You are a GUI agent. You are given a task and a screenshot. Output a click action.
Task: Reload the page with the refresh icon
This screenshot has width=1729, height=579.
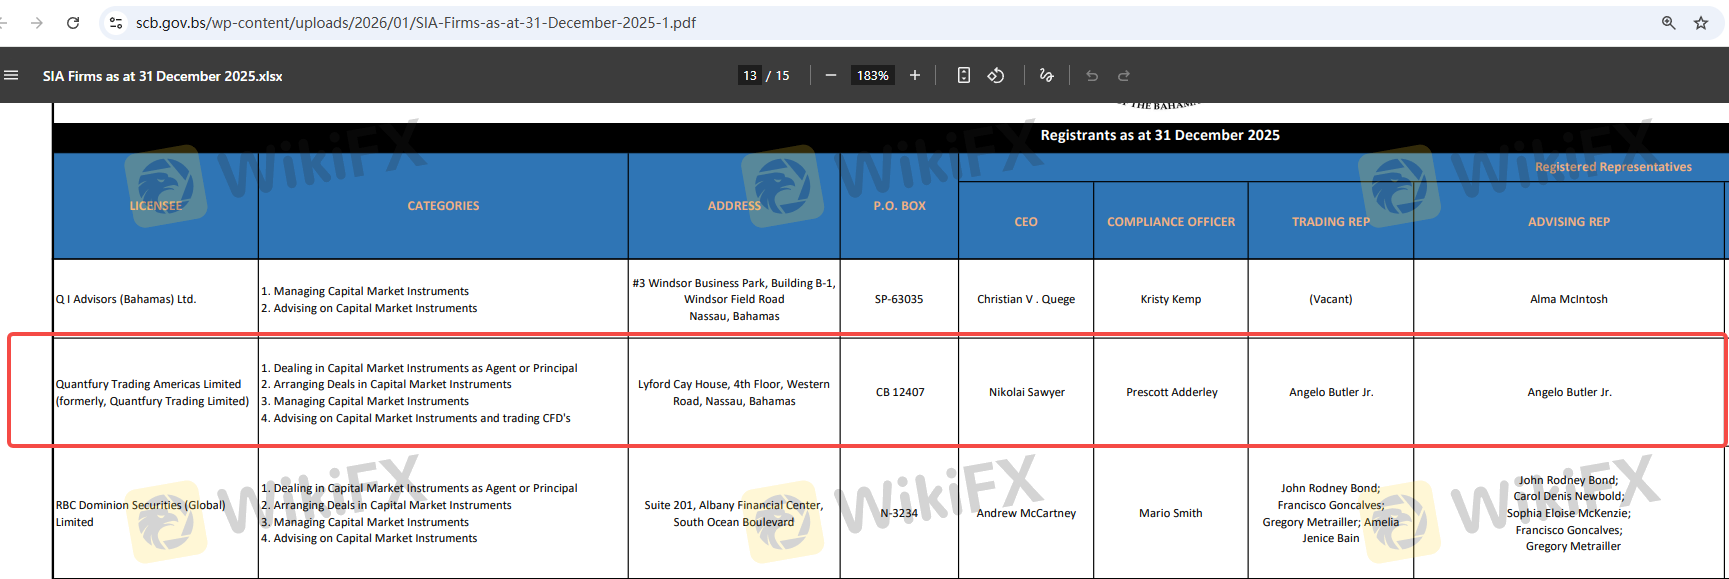click(x=73, y=22)
